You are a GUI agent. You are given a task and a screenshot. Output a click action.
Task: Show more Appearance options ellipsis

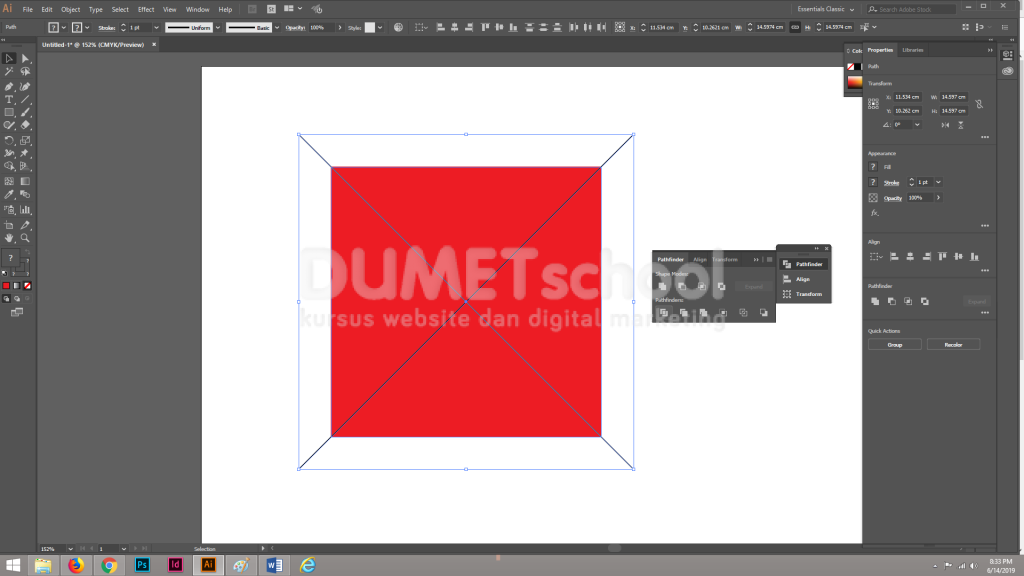[x=985, y=226]
